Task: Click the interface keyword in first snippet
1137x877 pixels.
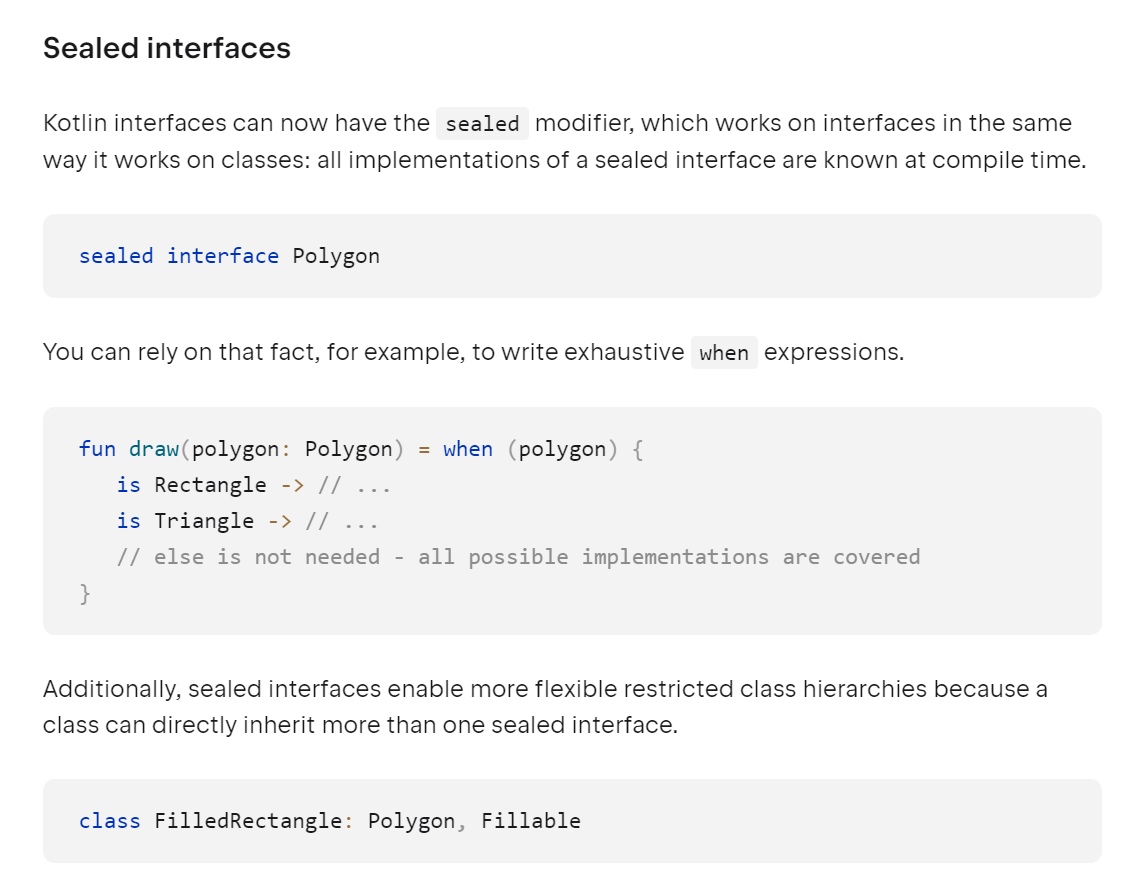Action: click(x=223, y=256)
